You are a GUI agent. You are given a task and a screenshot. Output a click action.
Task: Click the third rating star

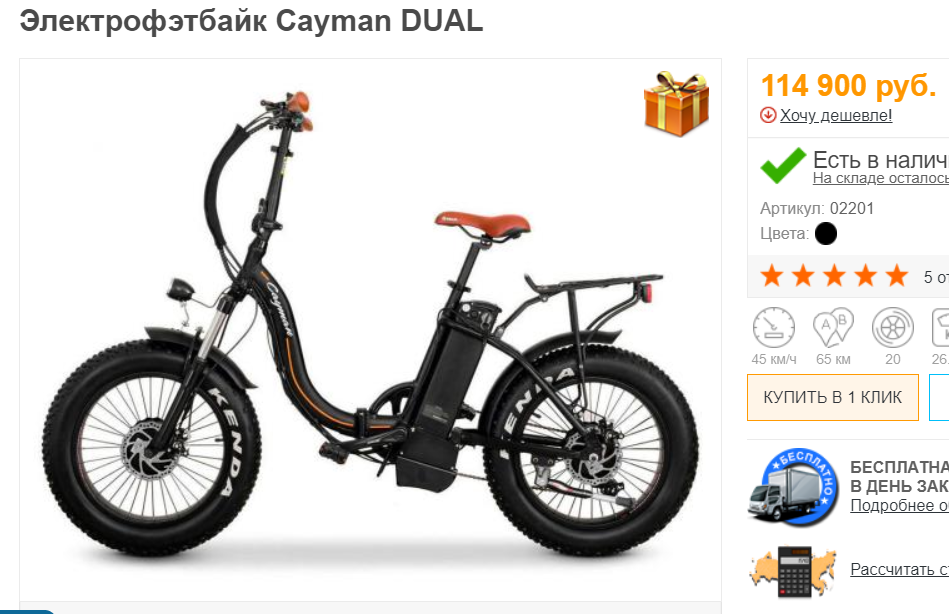[835, 276]
